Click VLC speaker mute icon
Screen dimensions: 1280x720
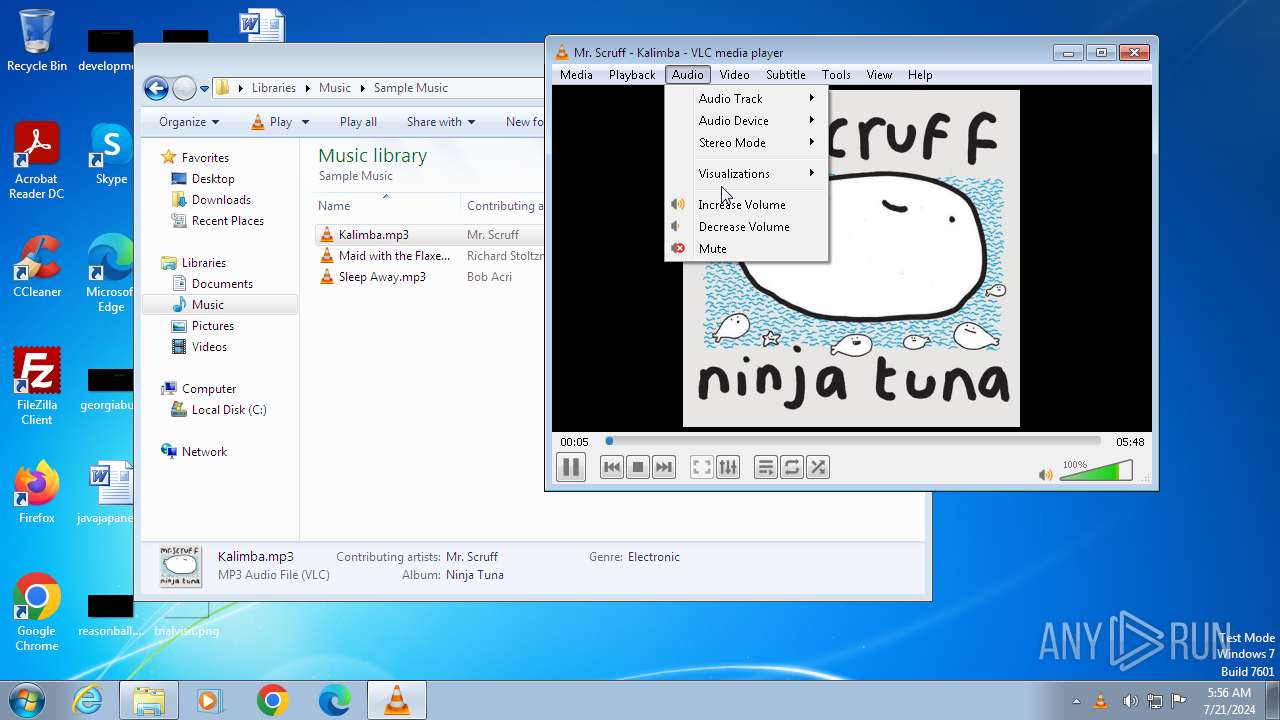[x=1045, y=475]
